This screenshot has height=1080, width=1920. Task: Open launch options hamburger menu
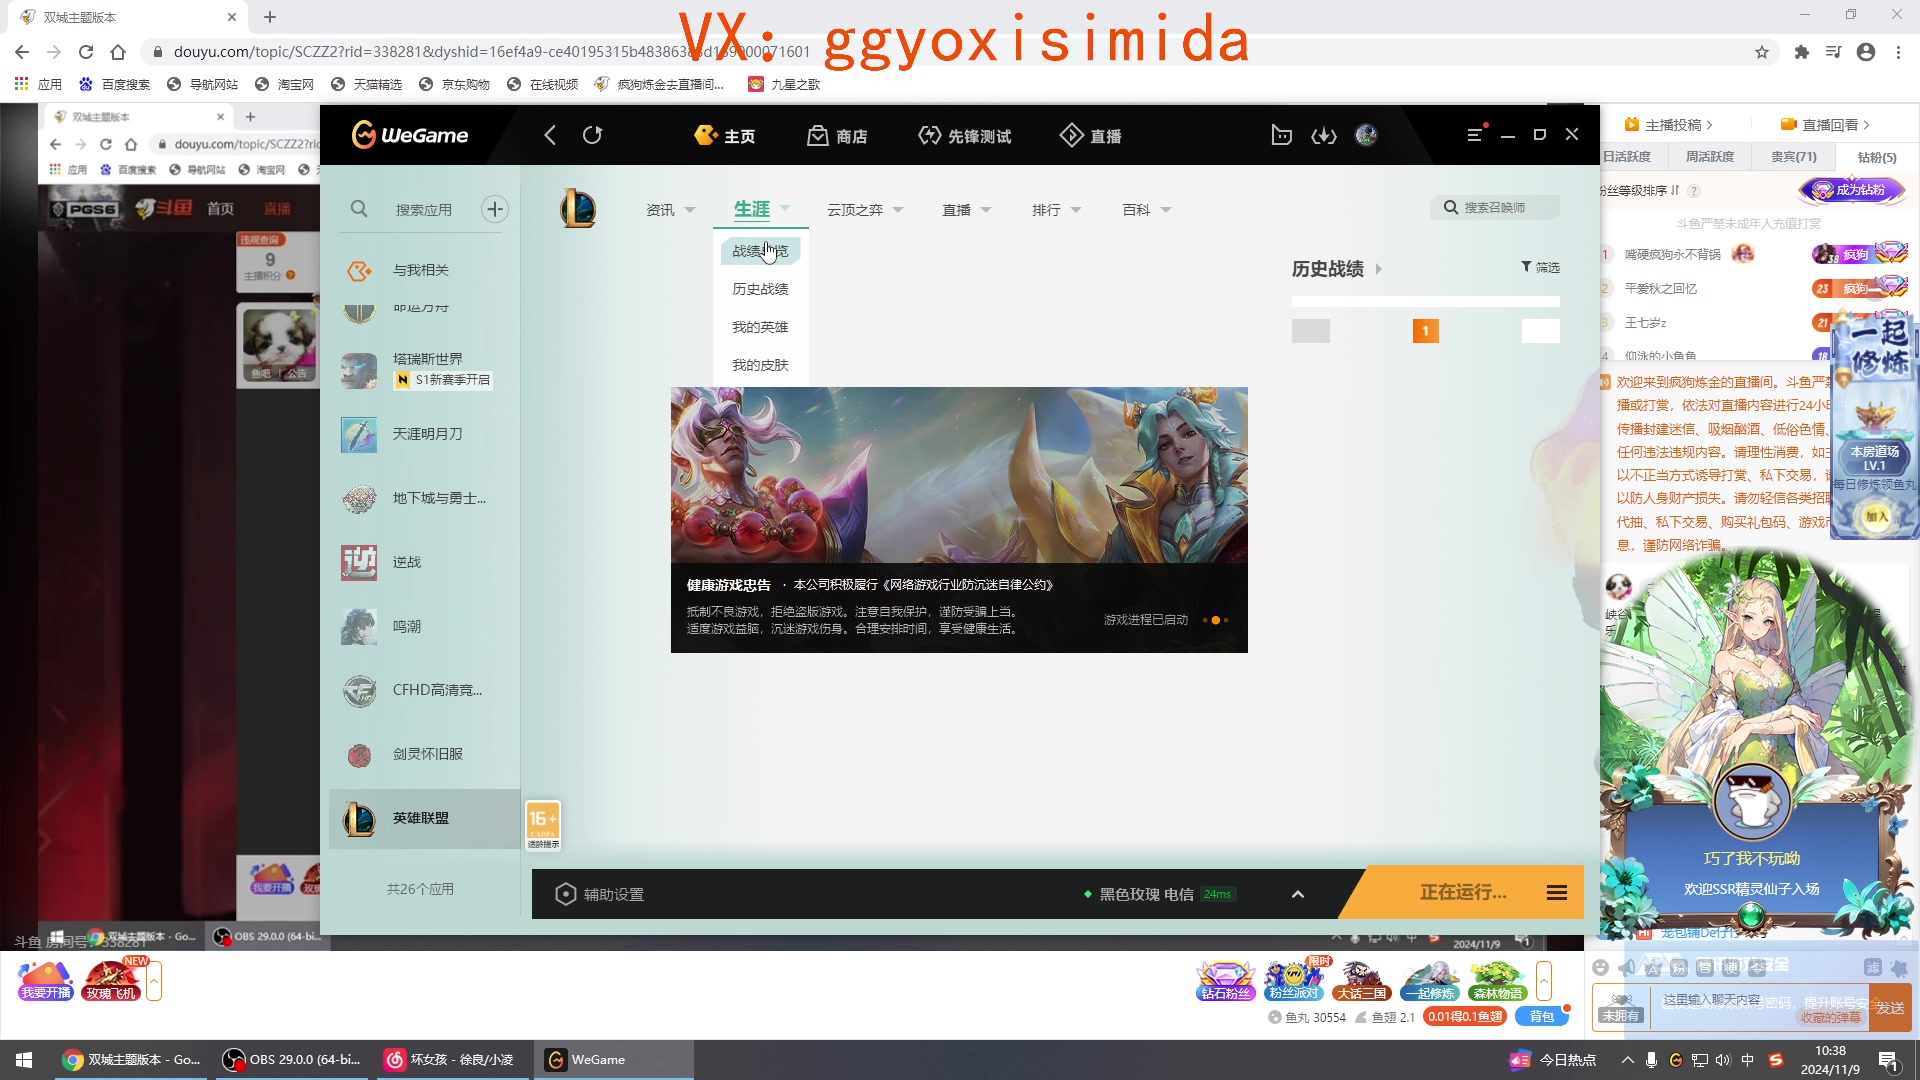click(x=1557, y=892)
